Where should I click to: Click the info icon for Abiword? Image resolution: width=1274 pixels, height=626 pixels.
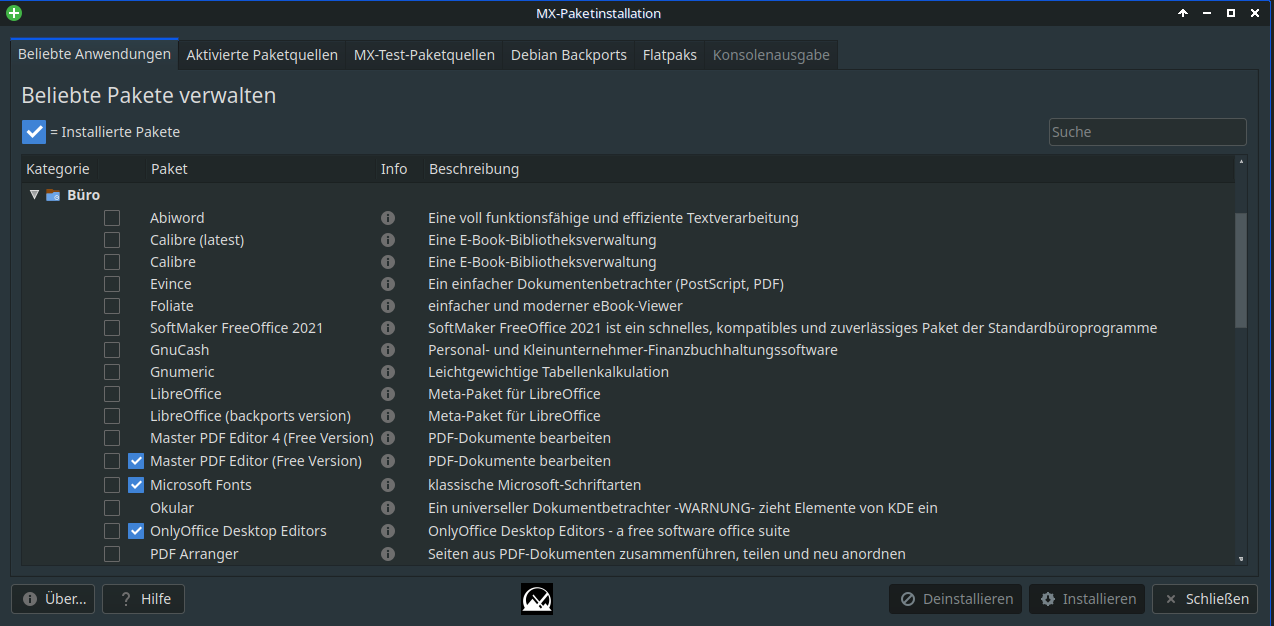pos(388,218)
